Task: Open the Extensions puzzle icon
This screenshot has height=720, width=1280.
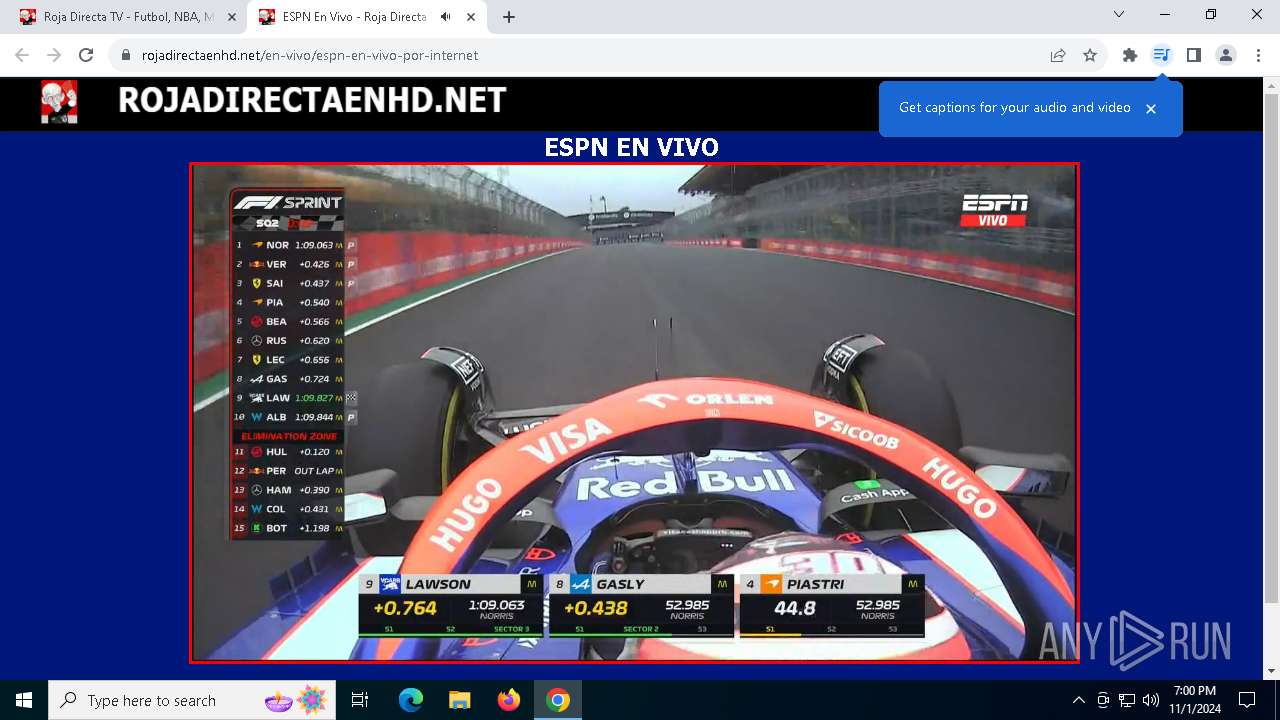Action: pos(1130,56)
